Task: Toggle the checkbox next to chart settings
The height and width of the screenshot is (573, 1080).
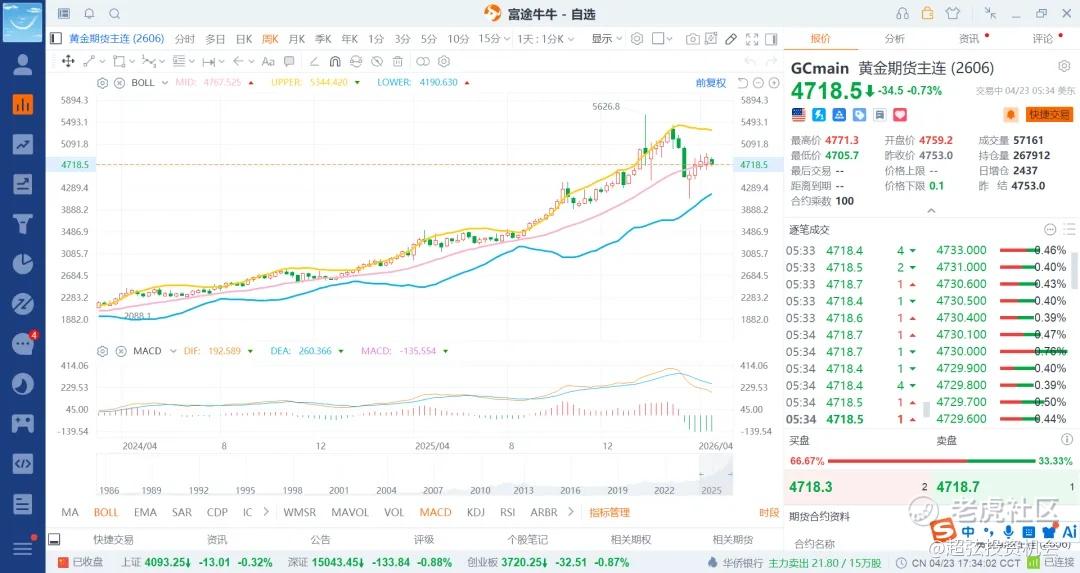Action: [x=659, y=39]
